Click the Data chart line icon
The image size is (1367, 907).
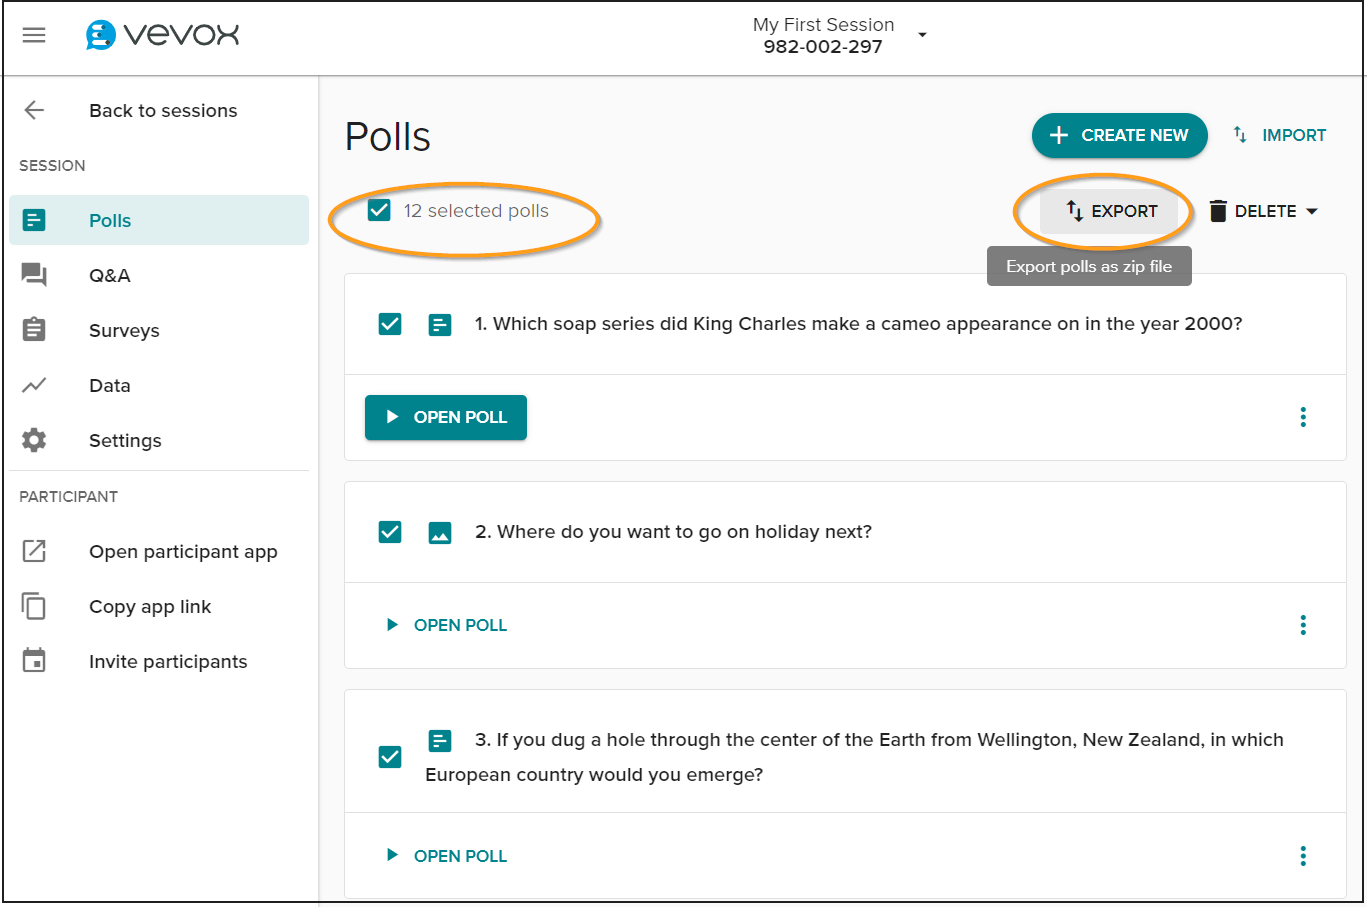point(34,385)
